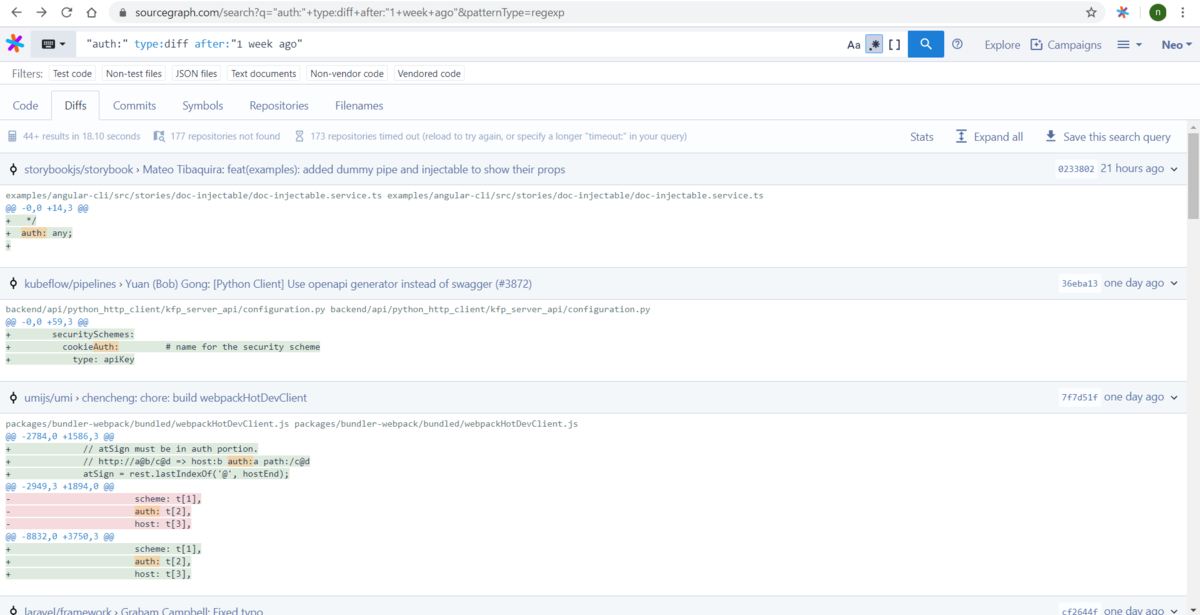The height and width of the screenshot is (615, 1200).
Task: Open the Stats view
Action: pyautogui.click(x=922, y=137)
